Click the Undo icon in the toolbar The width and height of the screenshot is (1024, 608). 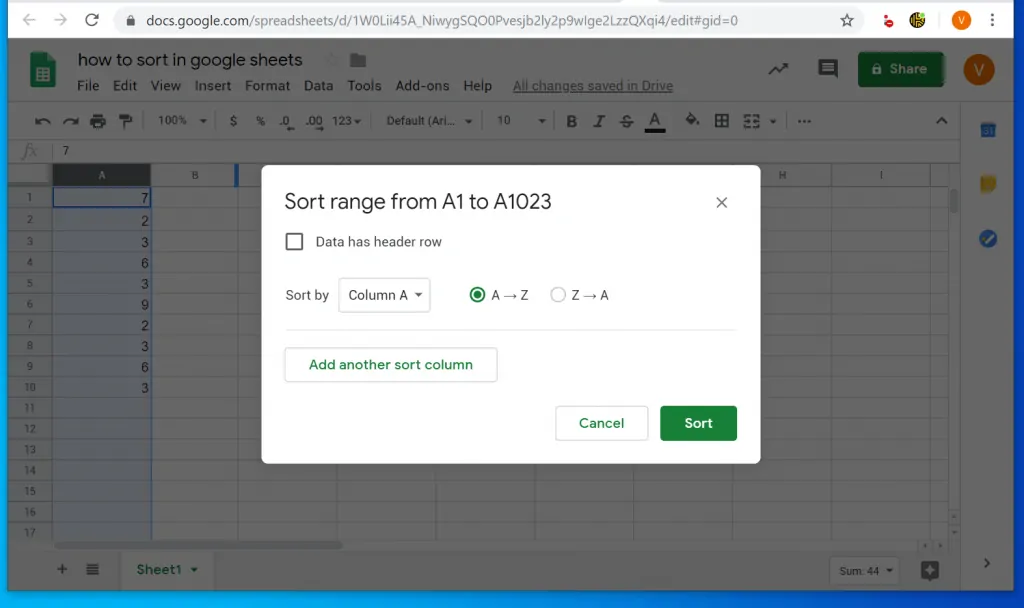(45, 120)
